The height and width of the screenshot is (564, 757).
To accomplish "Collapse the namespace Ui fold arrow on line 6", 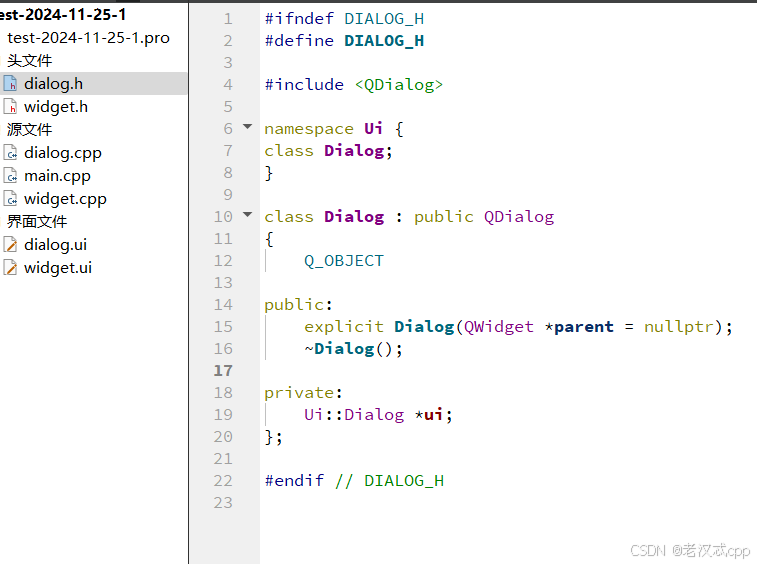I will click(x=248, y=127).
